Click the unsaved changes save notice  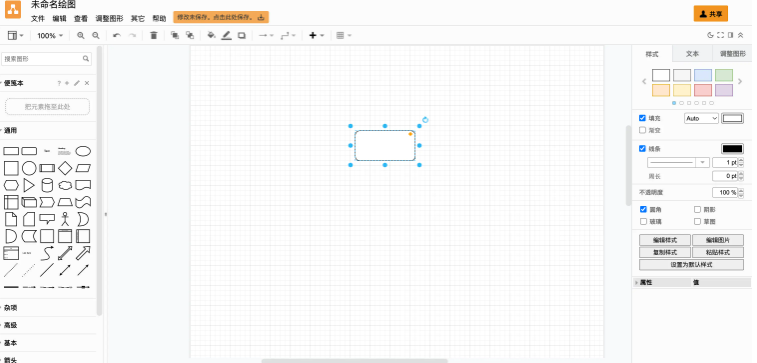pyautogui.click(x=221, y=17)
